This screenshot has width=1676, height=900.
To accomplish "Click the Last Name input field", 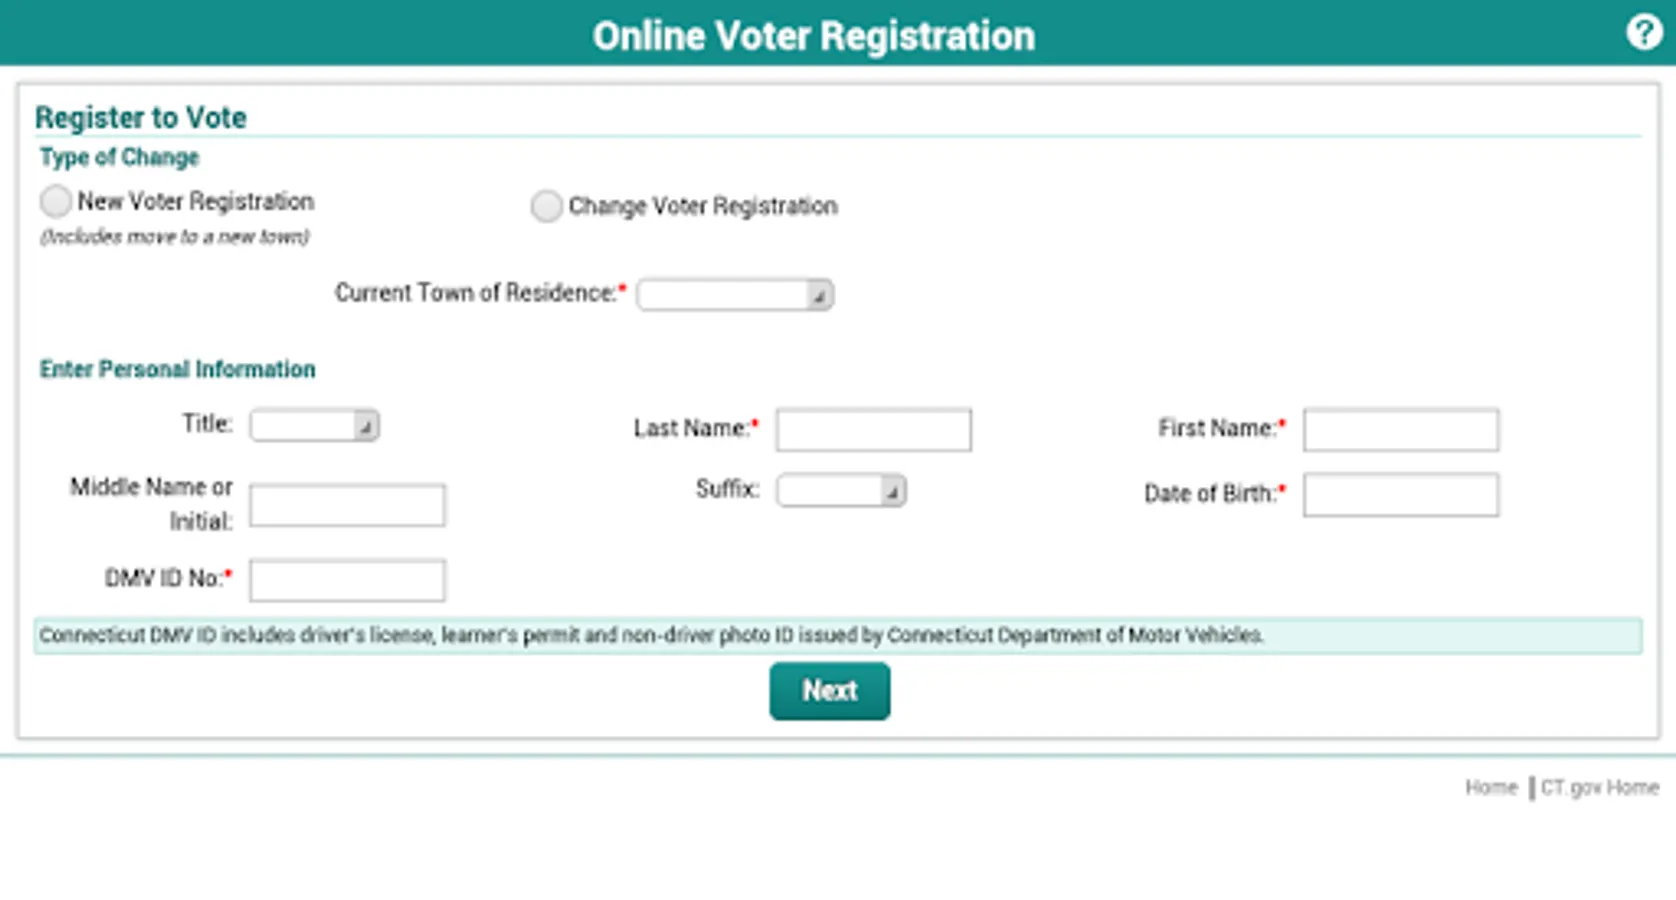I will (873, 430).
